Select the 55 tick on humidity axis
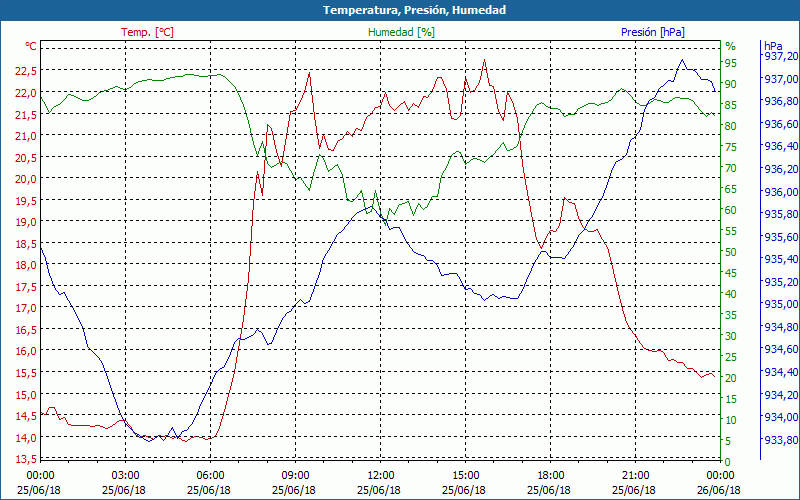The image size is (800, 500). click(x=731, y=231)
